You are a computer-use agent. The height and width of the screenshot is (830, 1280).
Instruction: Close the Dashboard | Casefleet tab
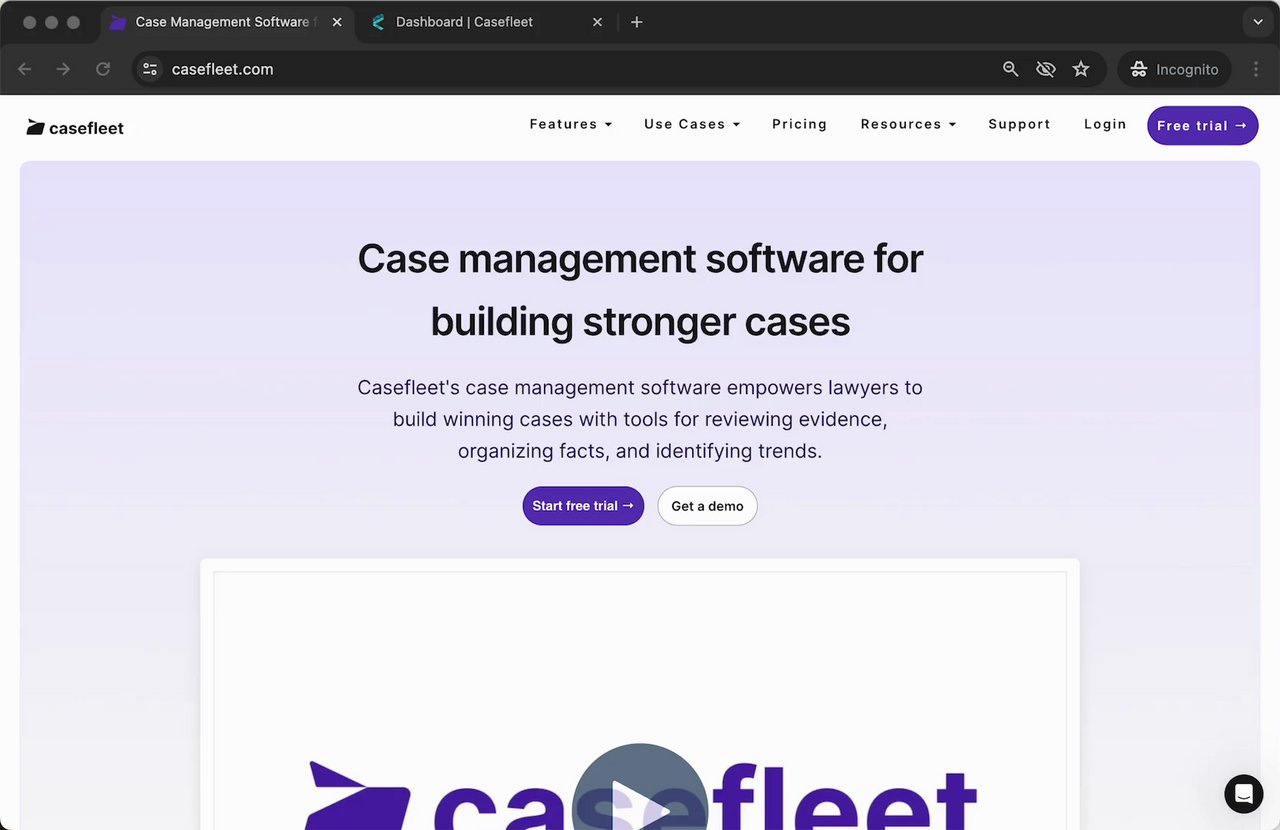pos(597,22)
